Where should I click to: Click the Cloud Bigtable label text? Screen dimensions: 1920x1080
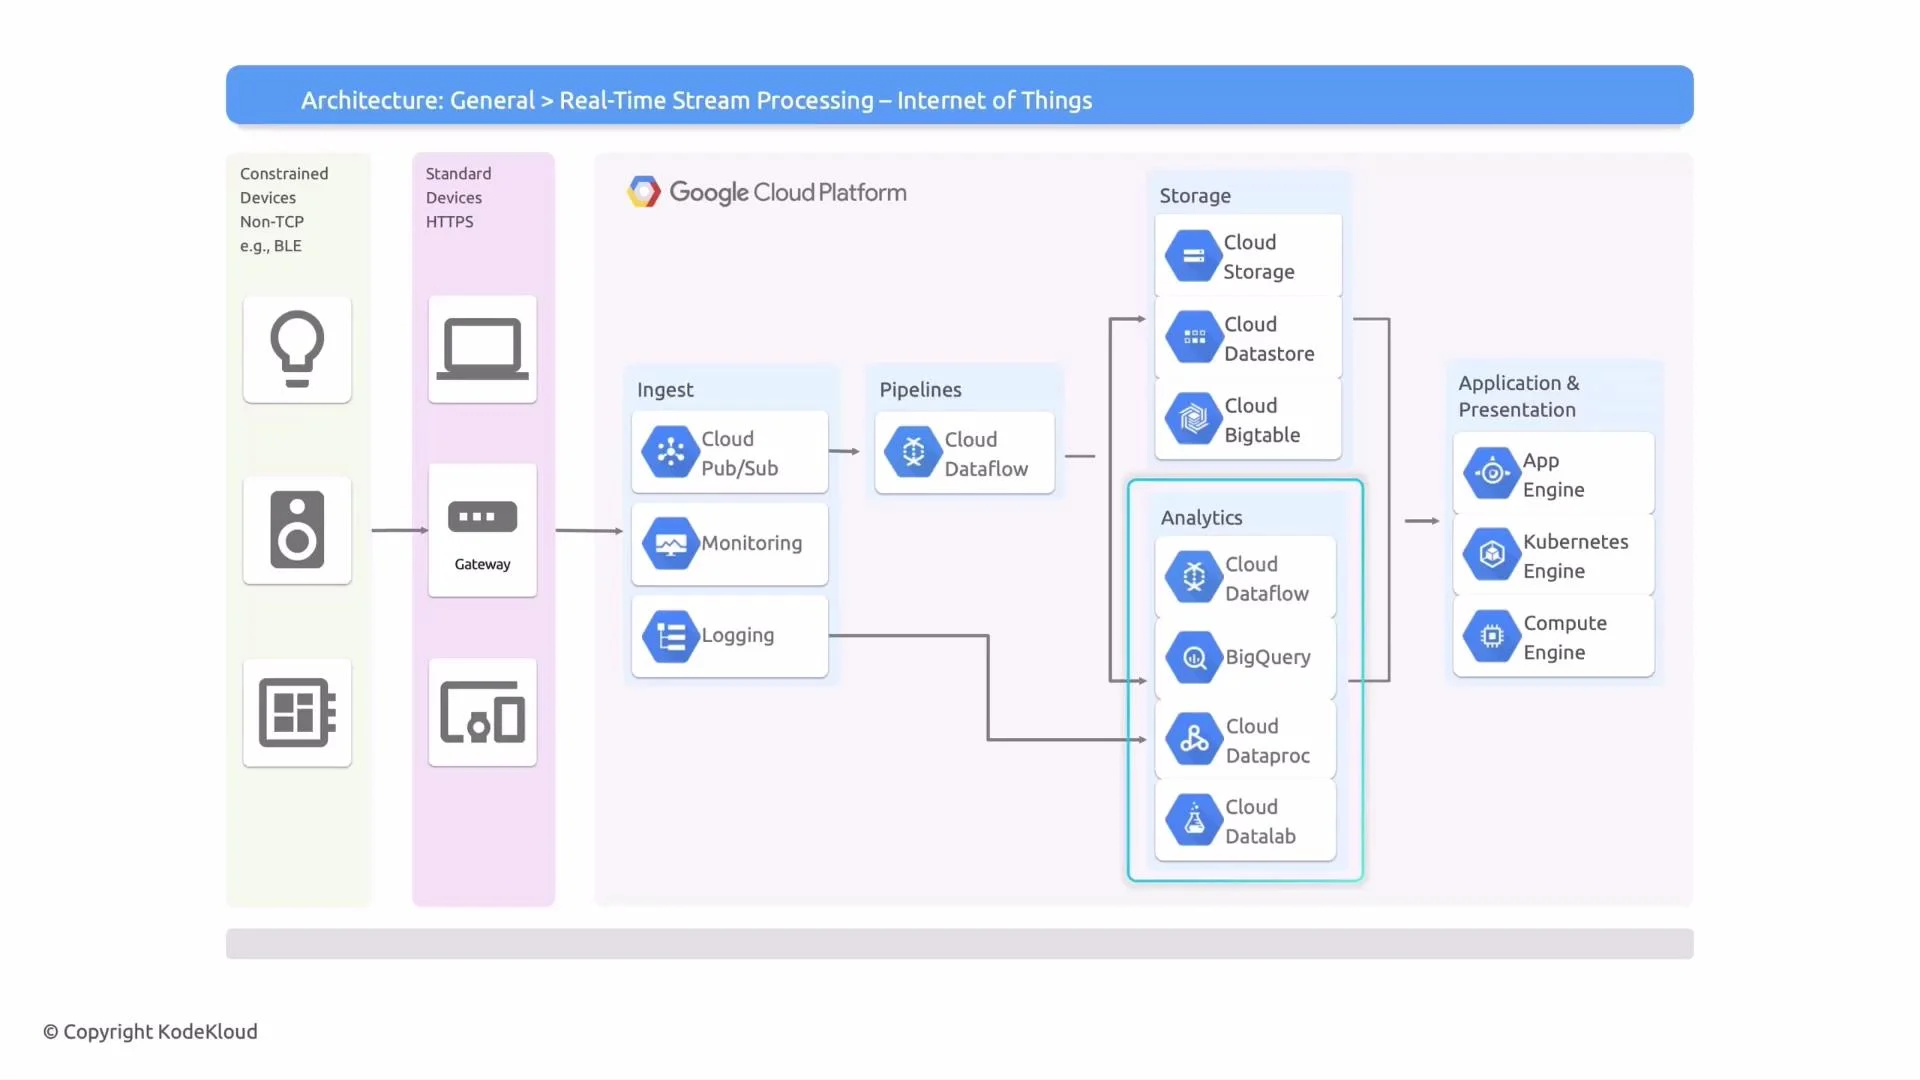click(1262, 420)
